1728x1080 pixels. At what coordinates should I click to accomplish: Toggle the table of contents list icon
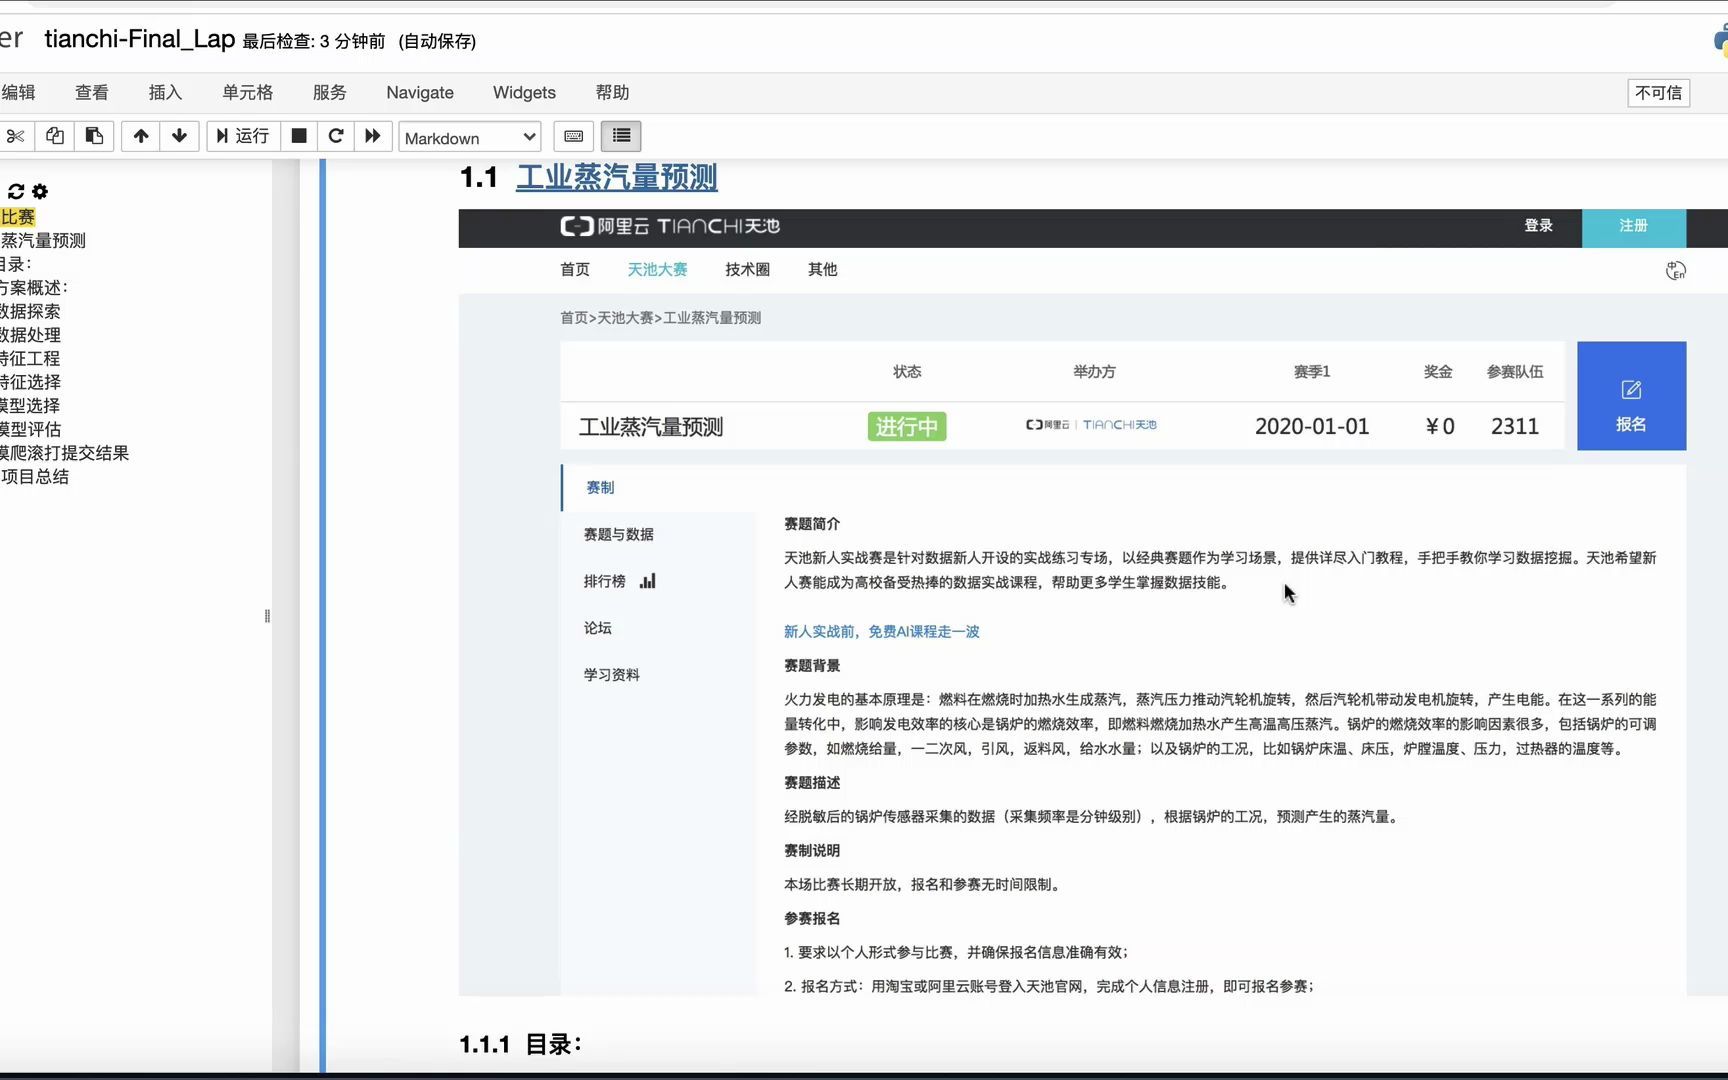pyautogui.click(x=621, y=136)
